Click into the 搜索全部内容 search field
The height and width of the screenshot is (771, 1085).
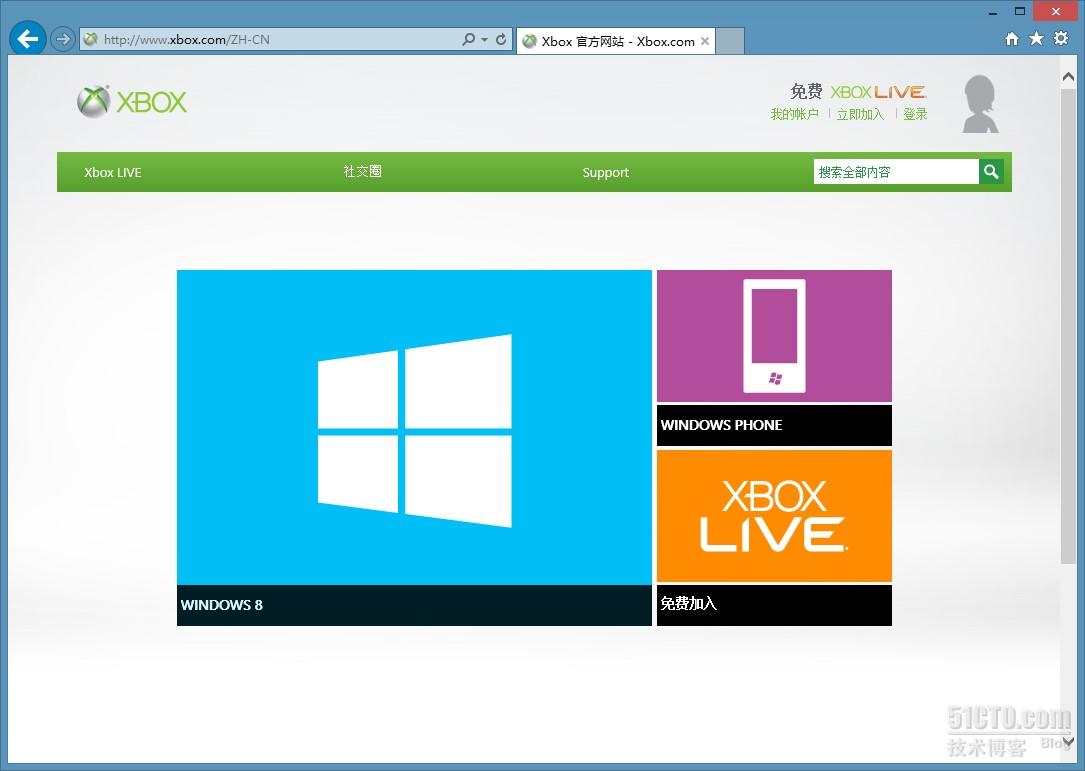(x=896, y=172)
